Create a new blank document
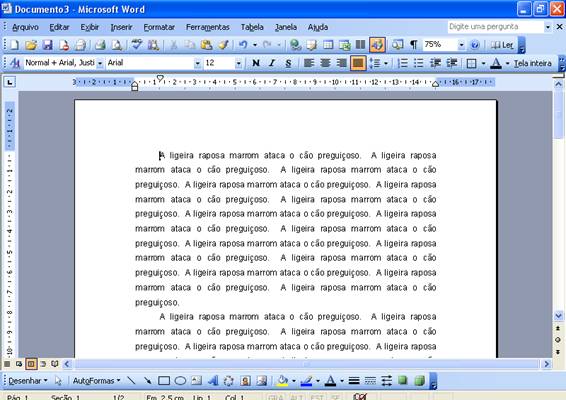The width and height of the screenshot is (566, 400). (x=14, y=45)
